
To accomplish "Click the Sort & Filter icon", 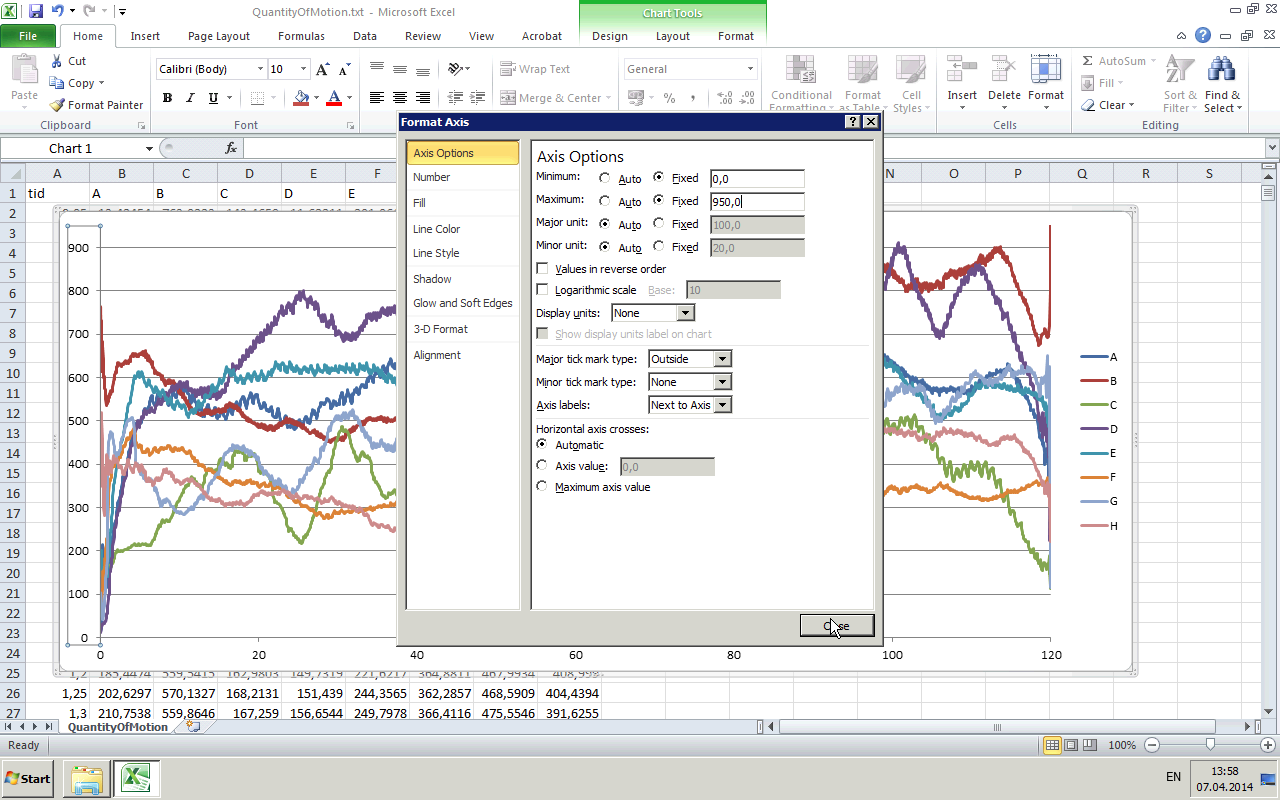I will click(1180, 69).
